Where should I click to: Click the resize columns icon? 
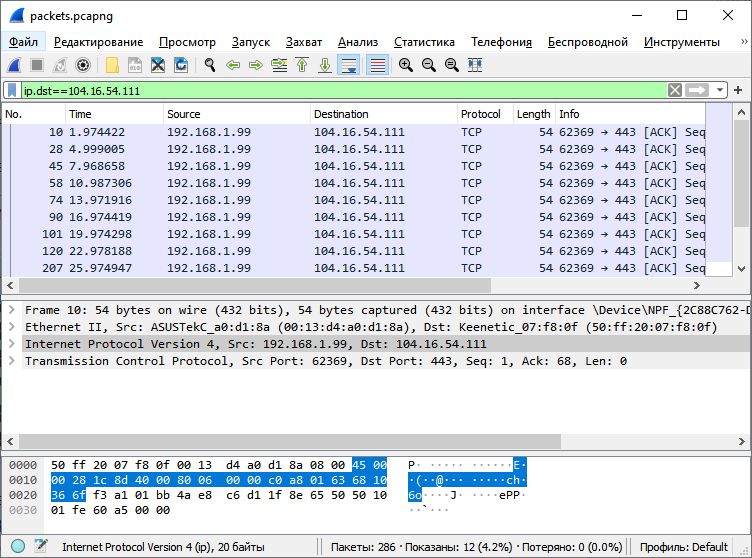pos(475,65)
